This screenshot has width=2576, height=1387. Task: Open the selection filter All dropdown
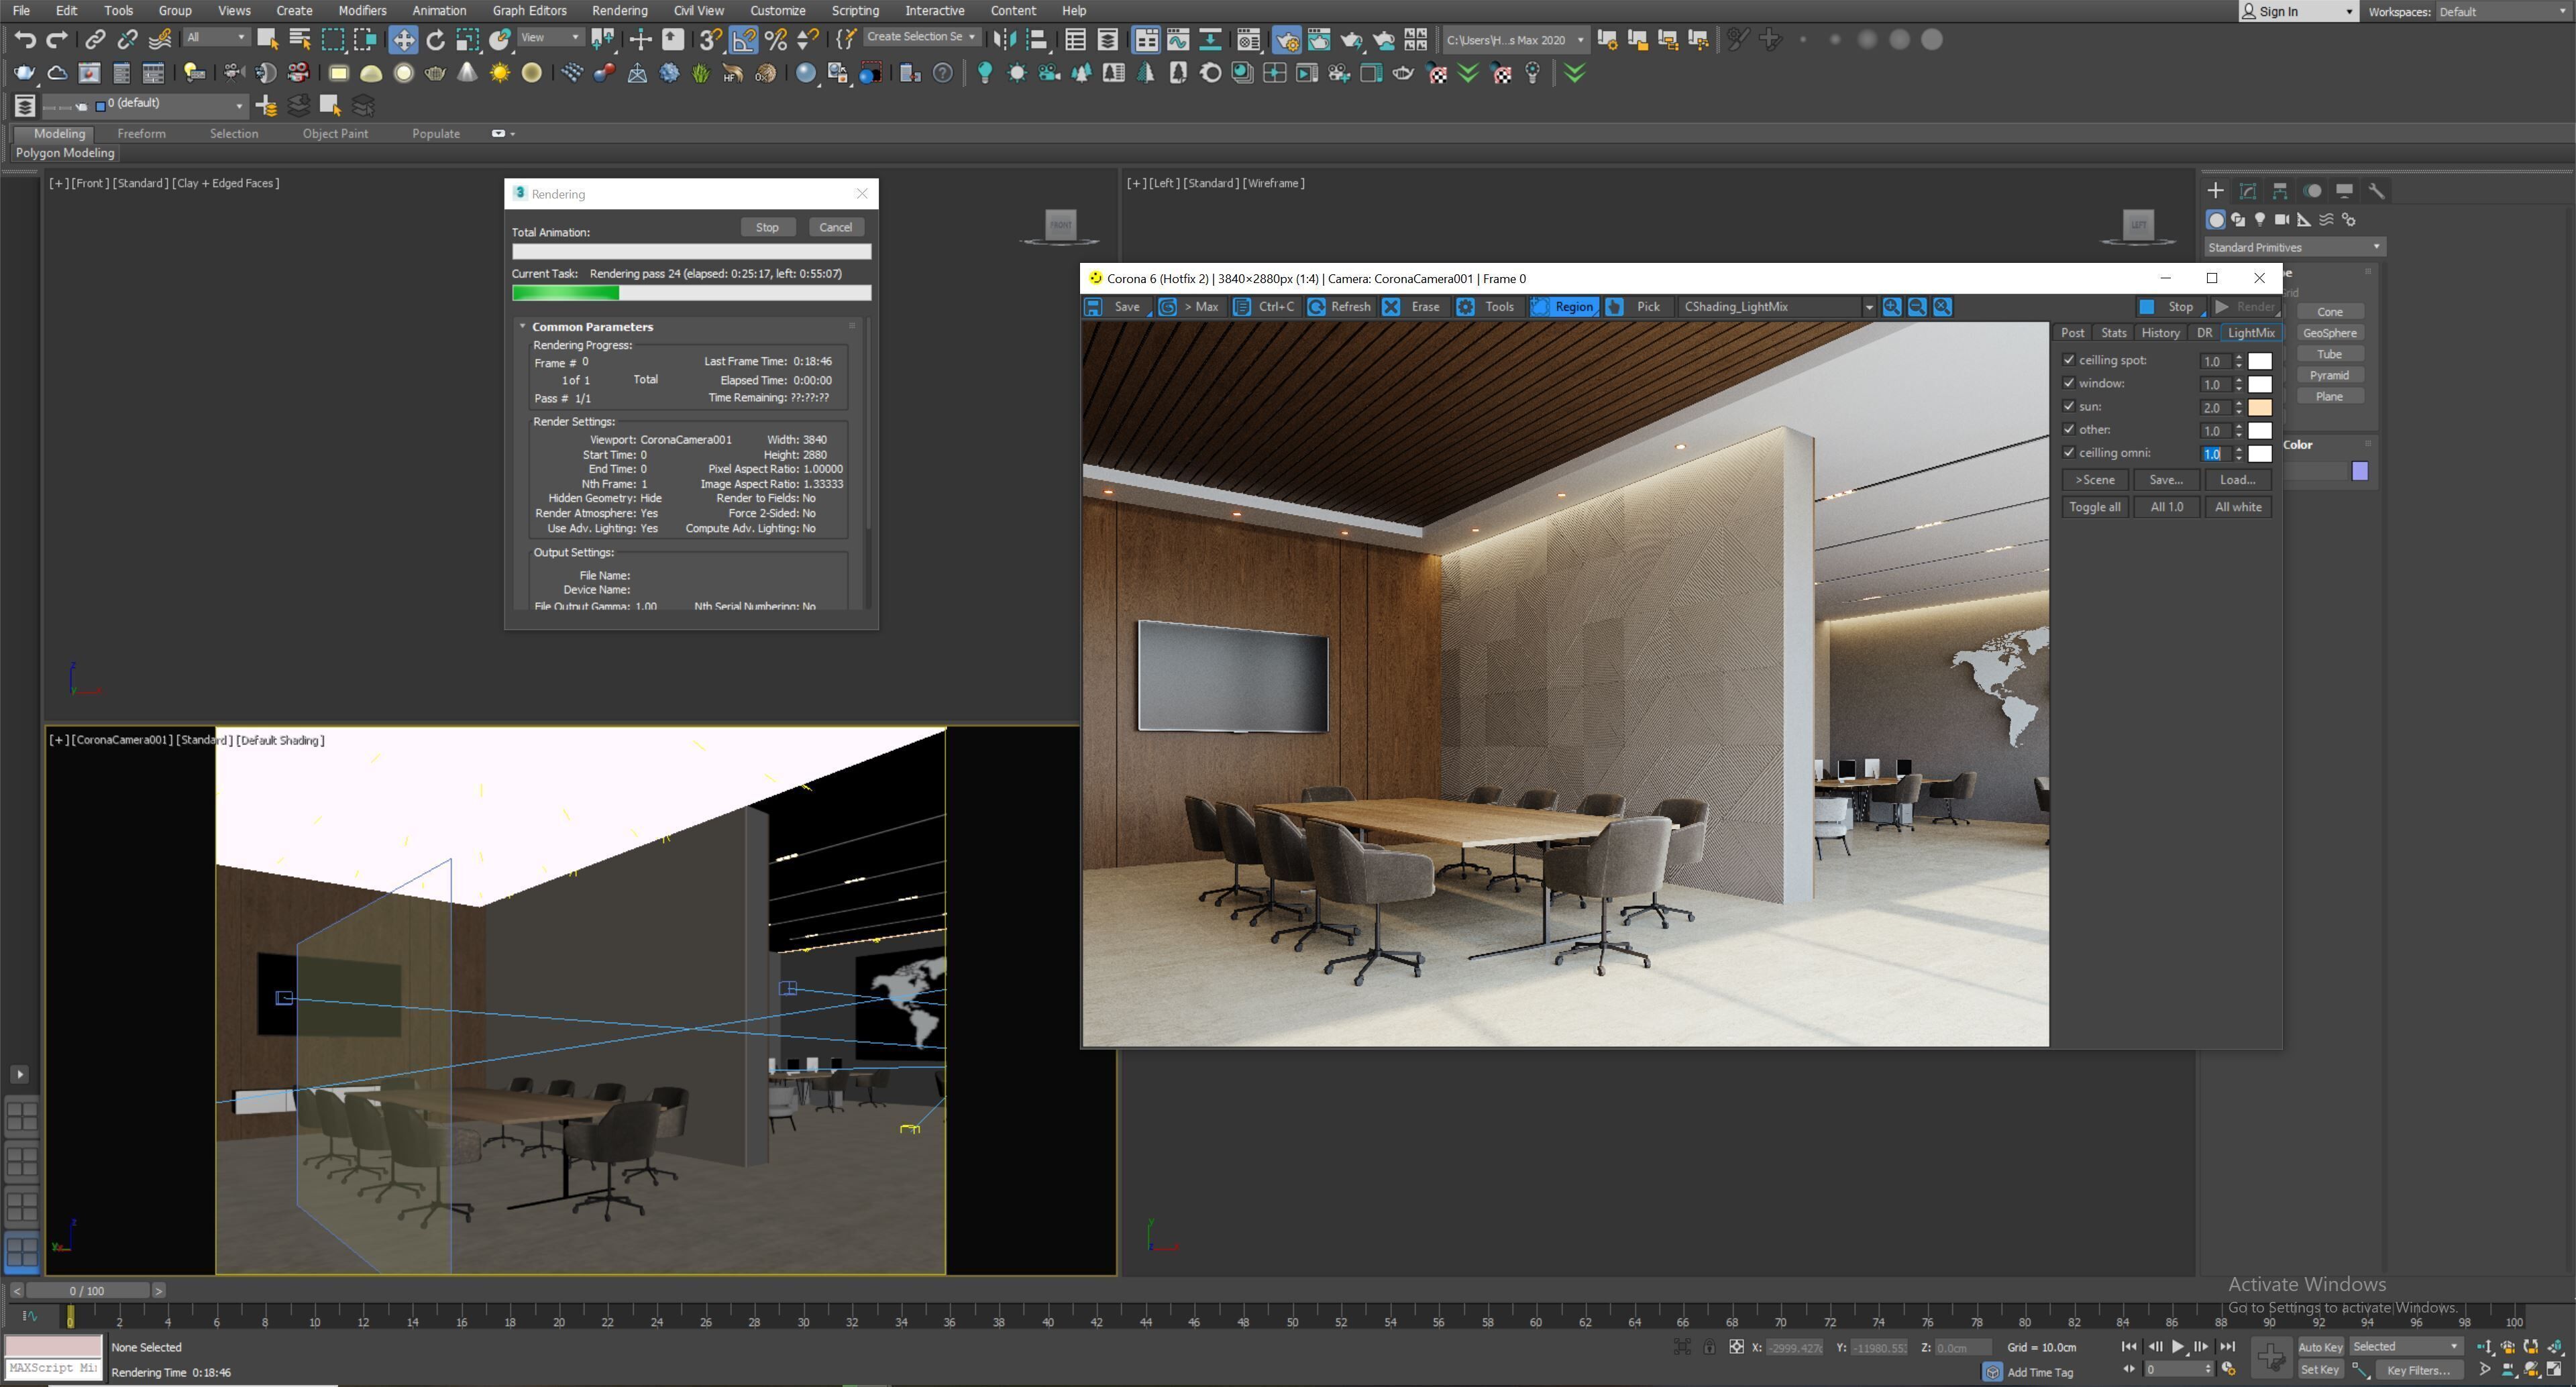216,37
